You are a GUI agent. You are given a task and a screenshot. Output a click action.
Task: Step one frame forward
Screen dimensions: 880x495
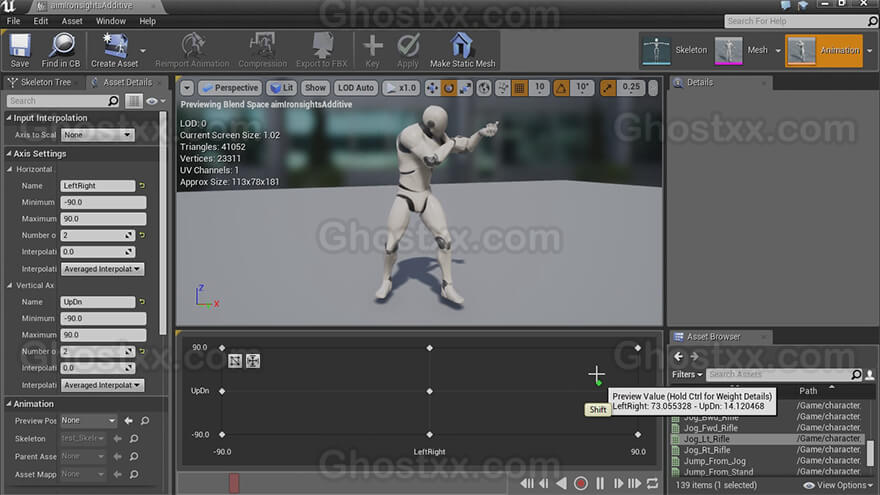pos(618,483)
